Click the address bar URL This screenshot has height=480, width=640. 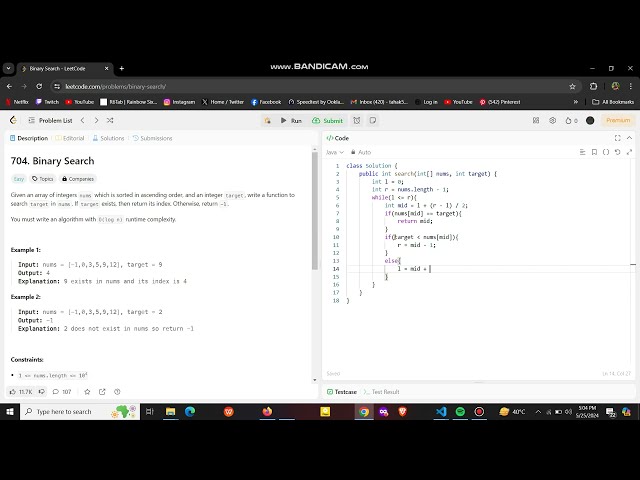click(x=116, y=87)
